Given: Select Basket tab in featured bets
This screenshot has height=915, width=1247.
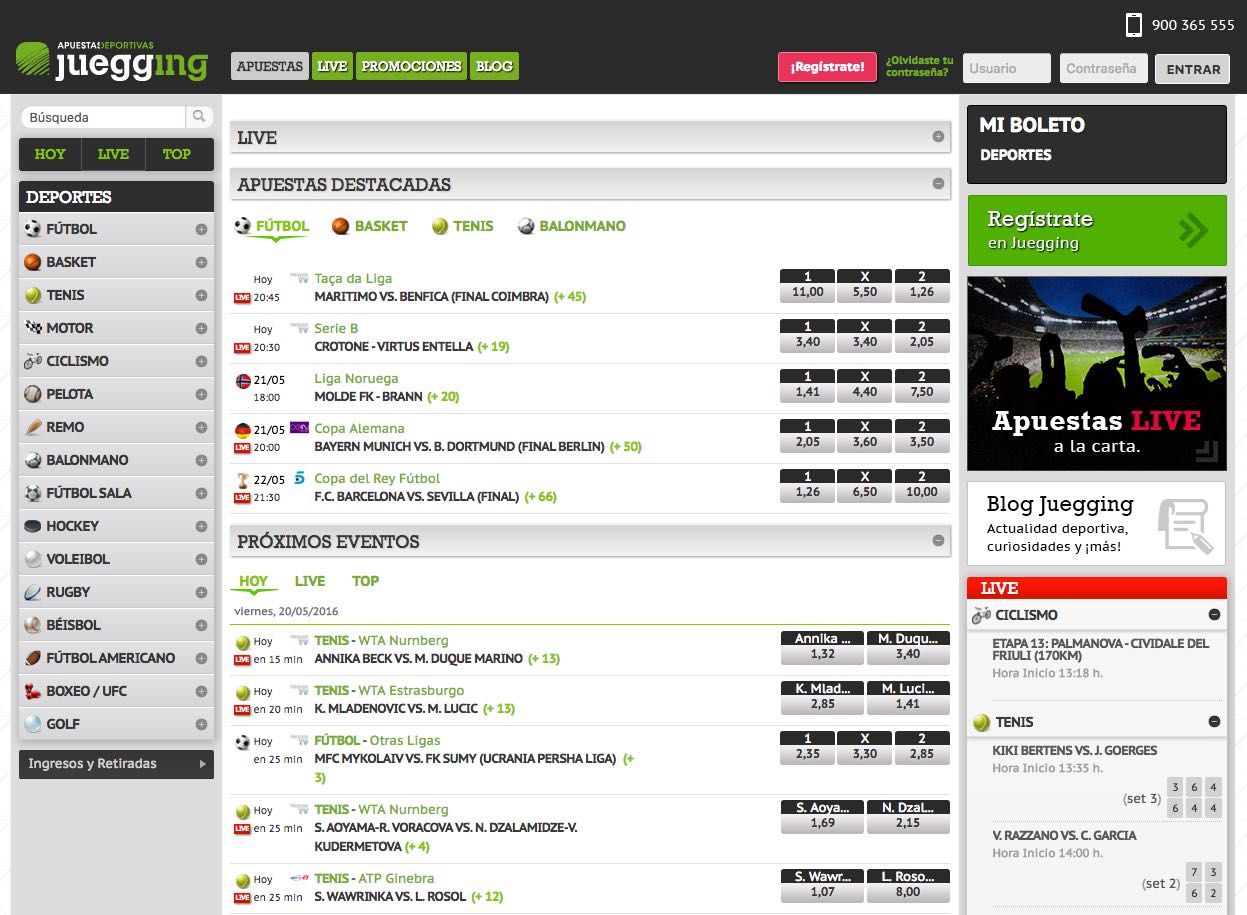Looking at the screenshot, I should [x=369, y=226].
